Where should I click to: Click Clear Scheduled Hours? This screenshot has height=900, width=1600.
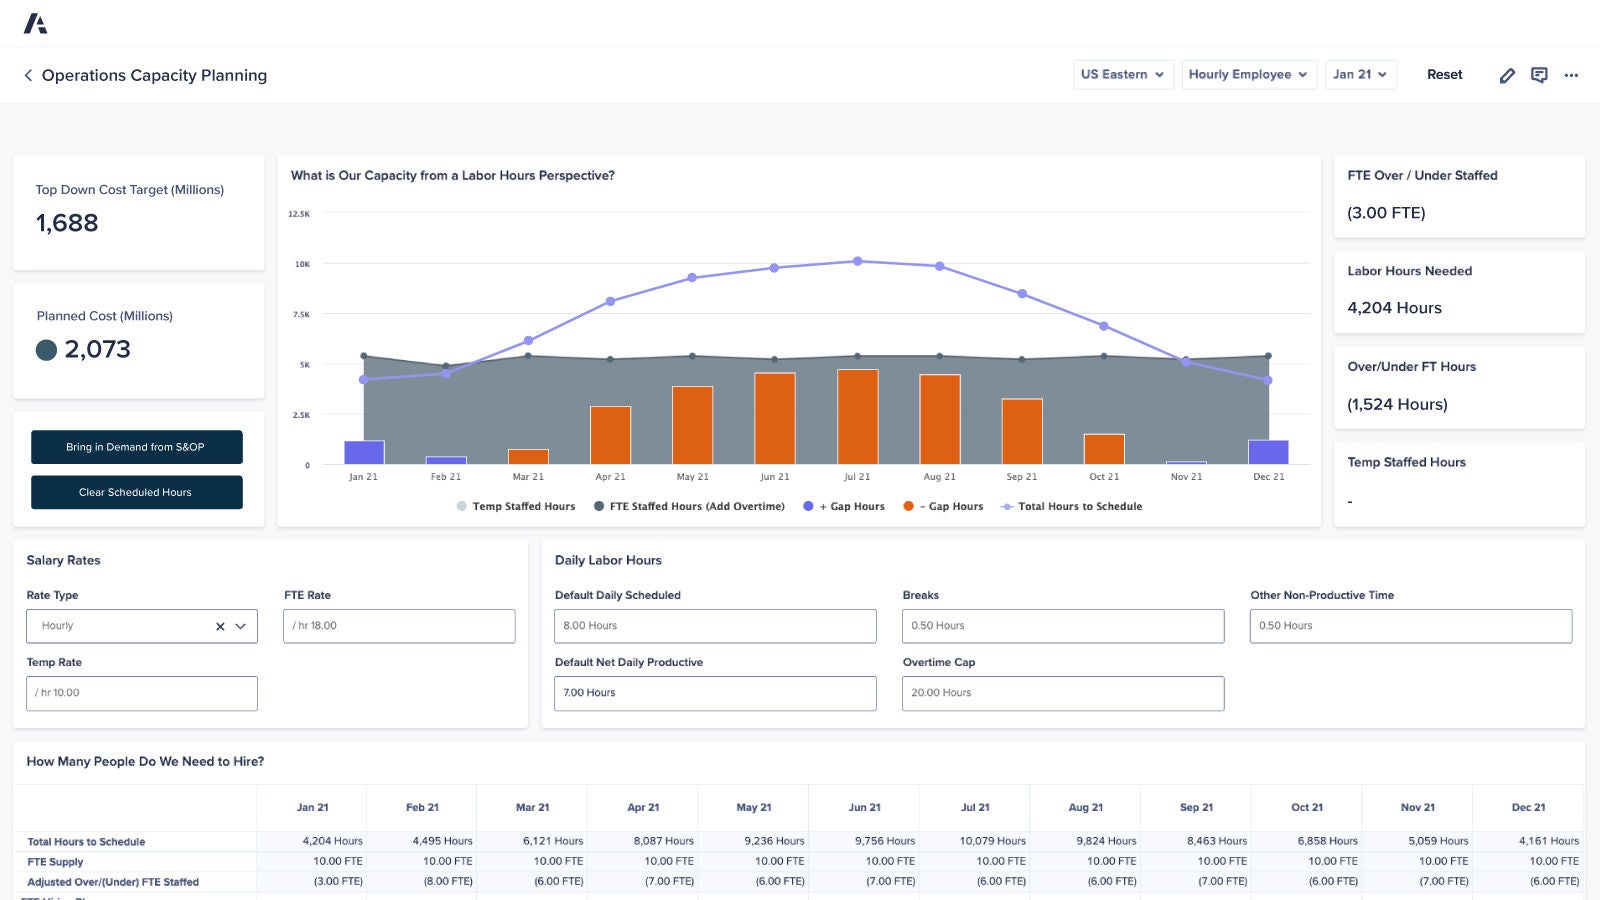pyautogui.click(x=136, y=492)
